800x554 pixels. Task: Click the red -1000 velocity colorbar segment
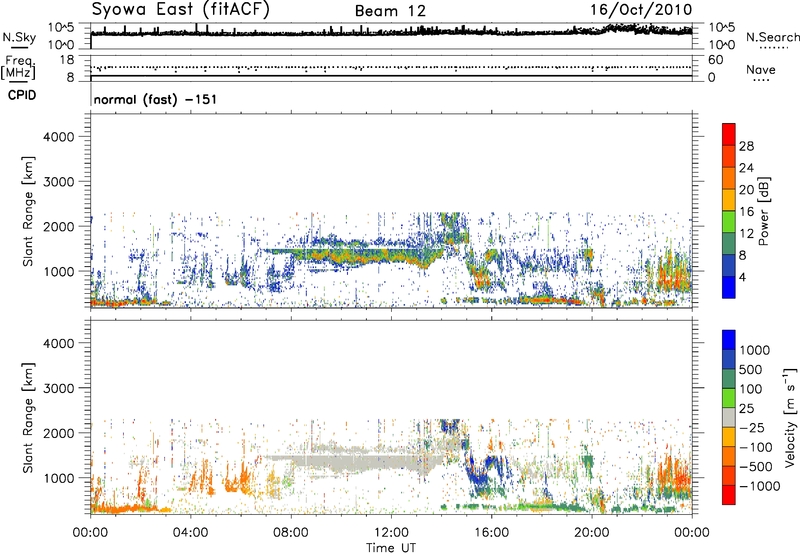[729, 495]
